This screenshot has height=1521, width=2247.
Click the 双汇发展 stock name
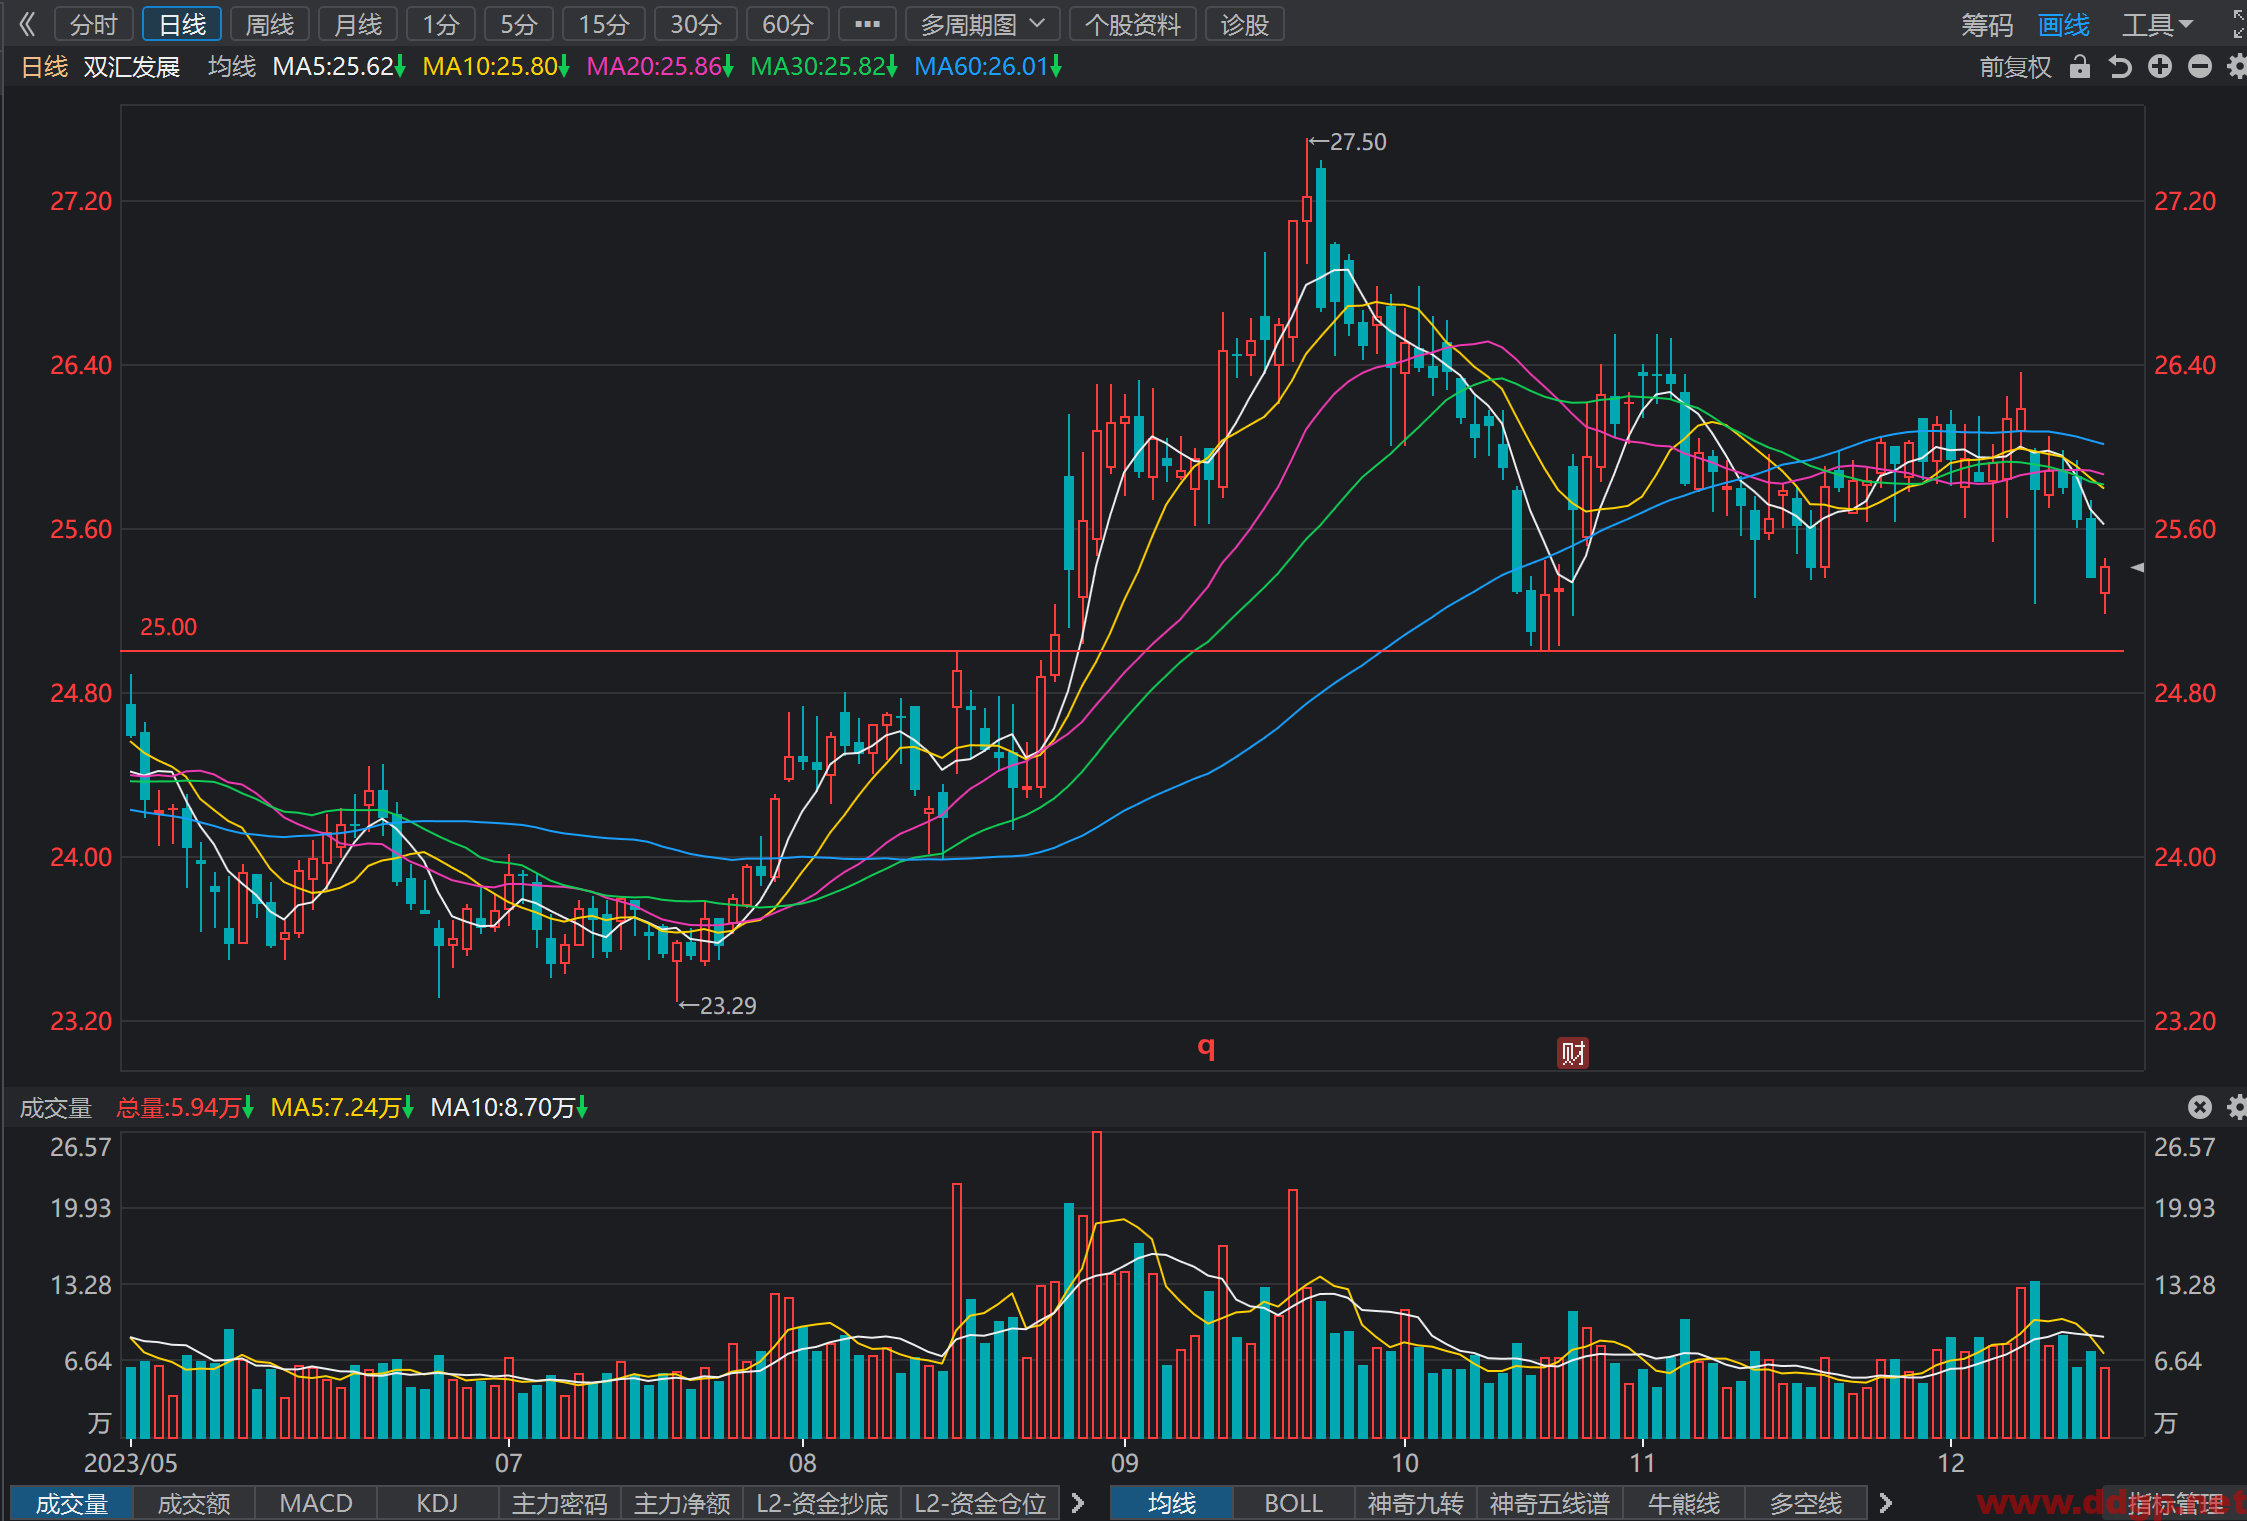131,67
